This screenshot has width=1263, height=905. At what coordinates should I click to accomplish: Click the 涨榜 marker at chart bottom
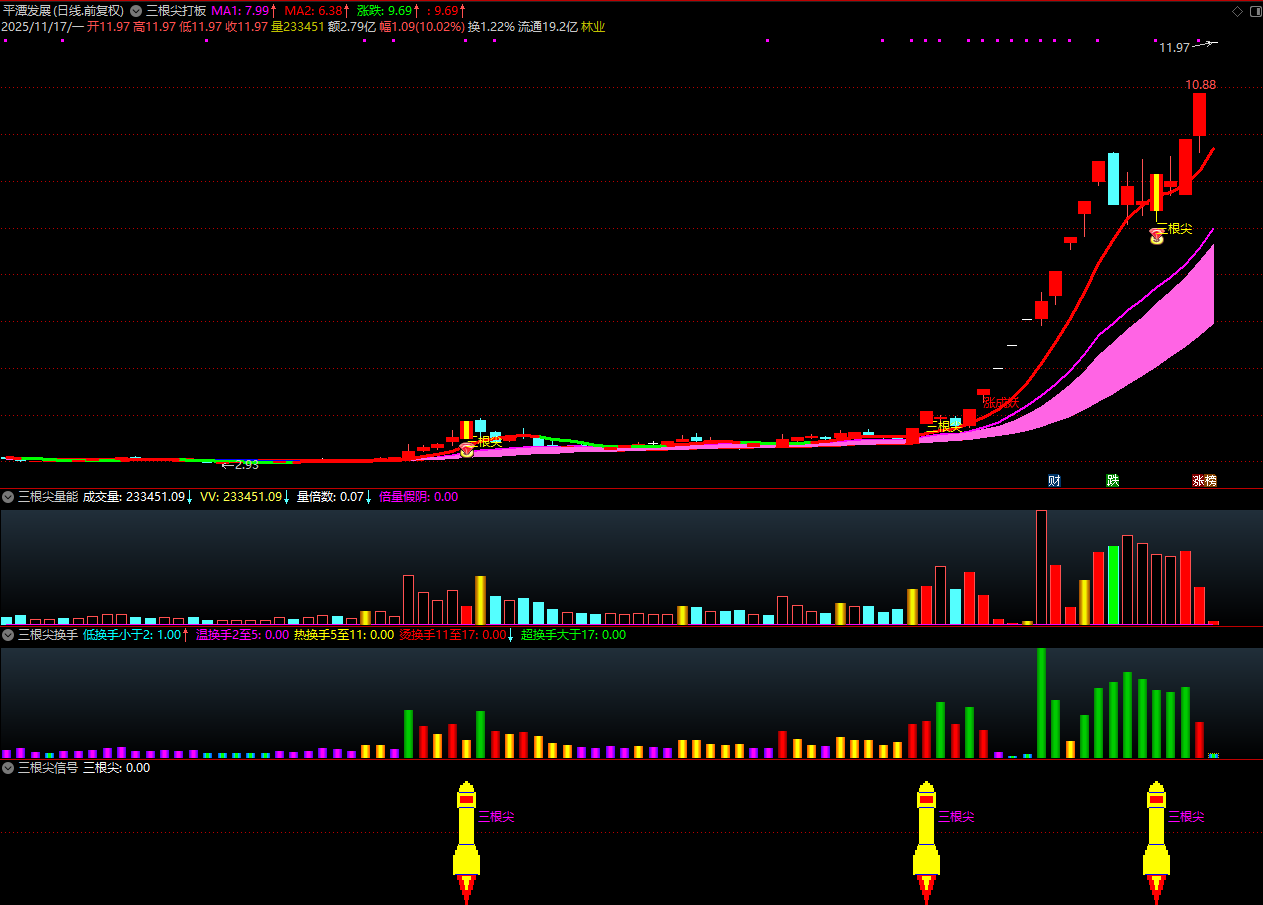coord(1204,480)
